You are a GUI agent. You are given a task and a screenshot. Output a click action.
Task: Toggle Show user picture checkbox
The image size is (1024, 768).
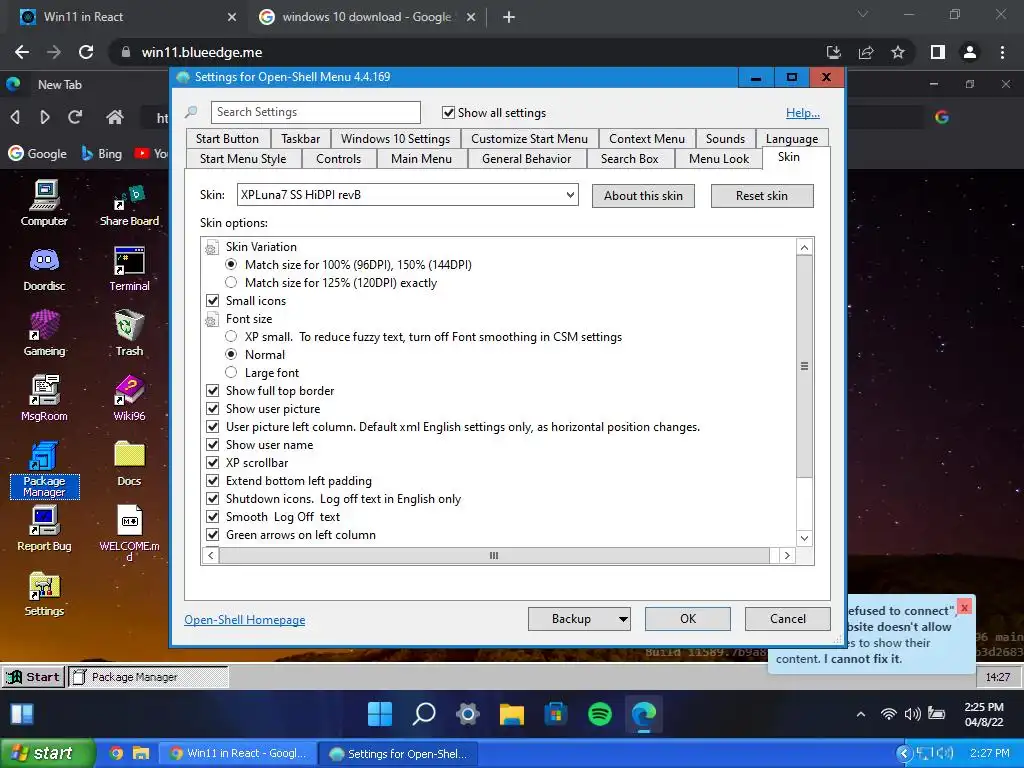pos(212,409)
